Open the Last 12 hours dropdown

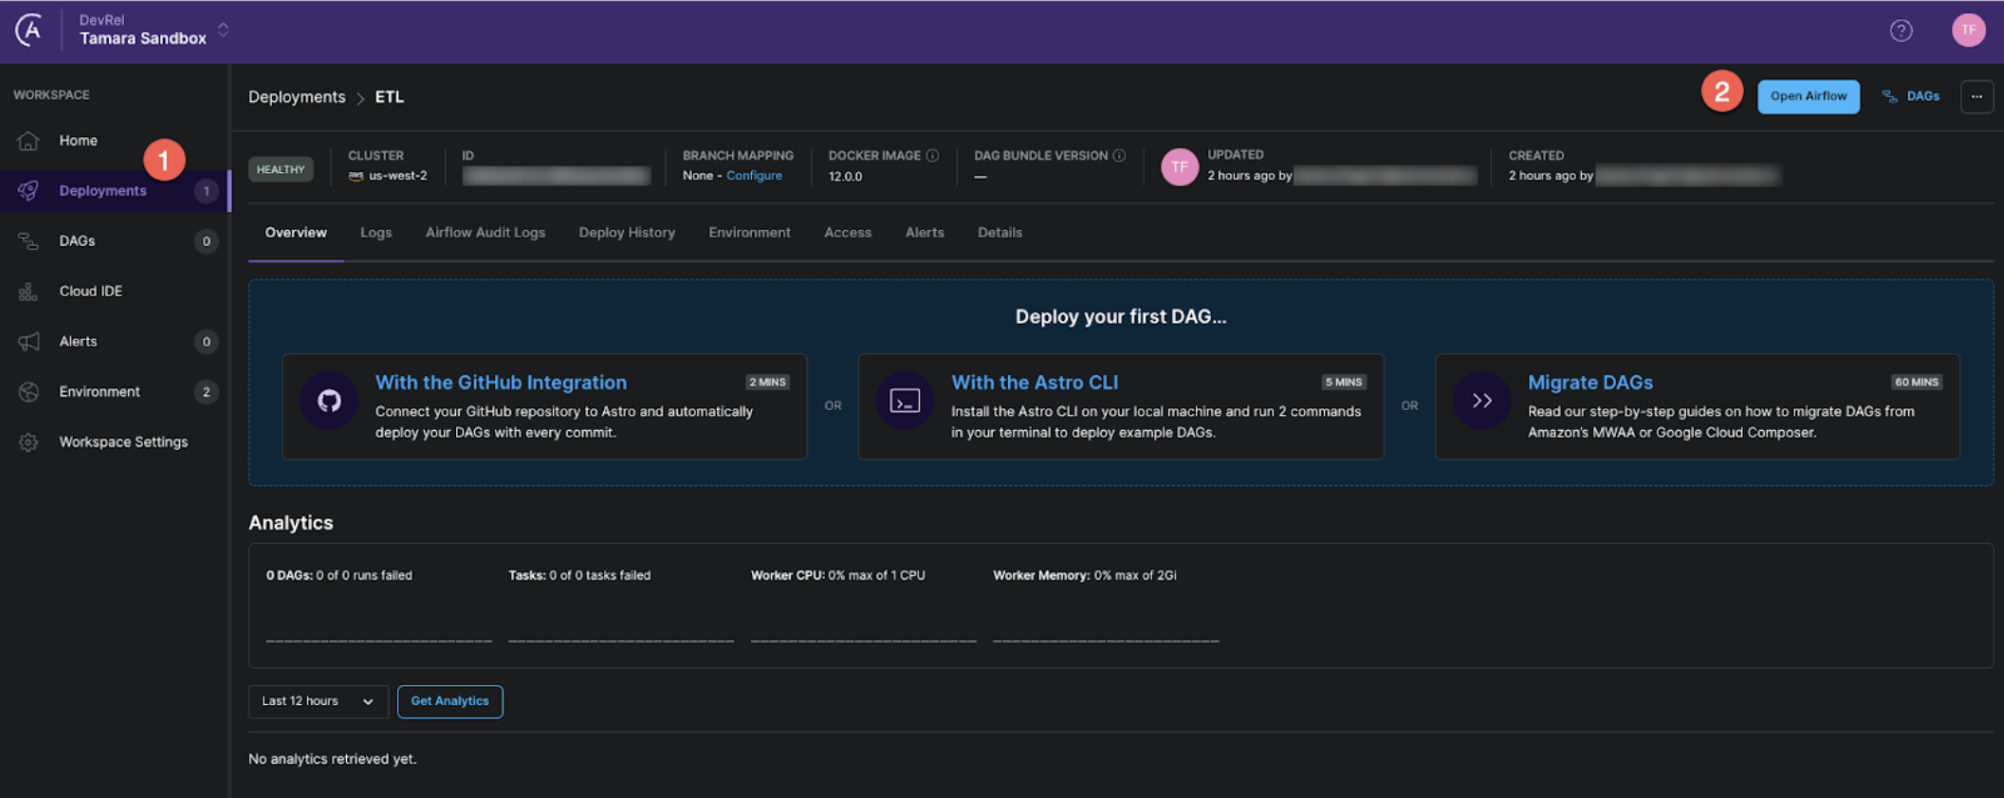point(317,701)
